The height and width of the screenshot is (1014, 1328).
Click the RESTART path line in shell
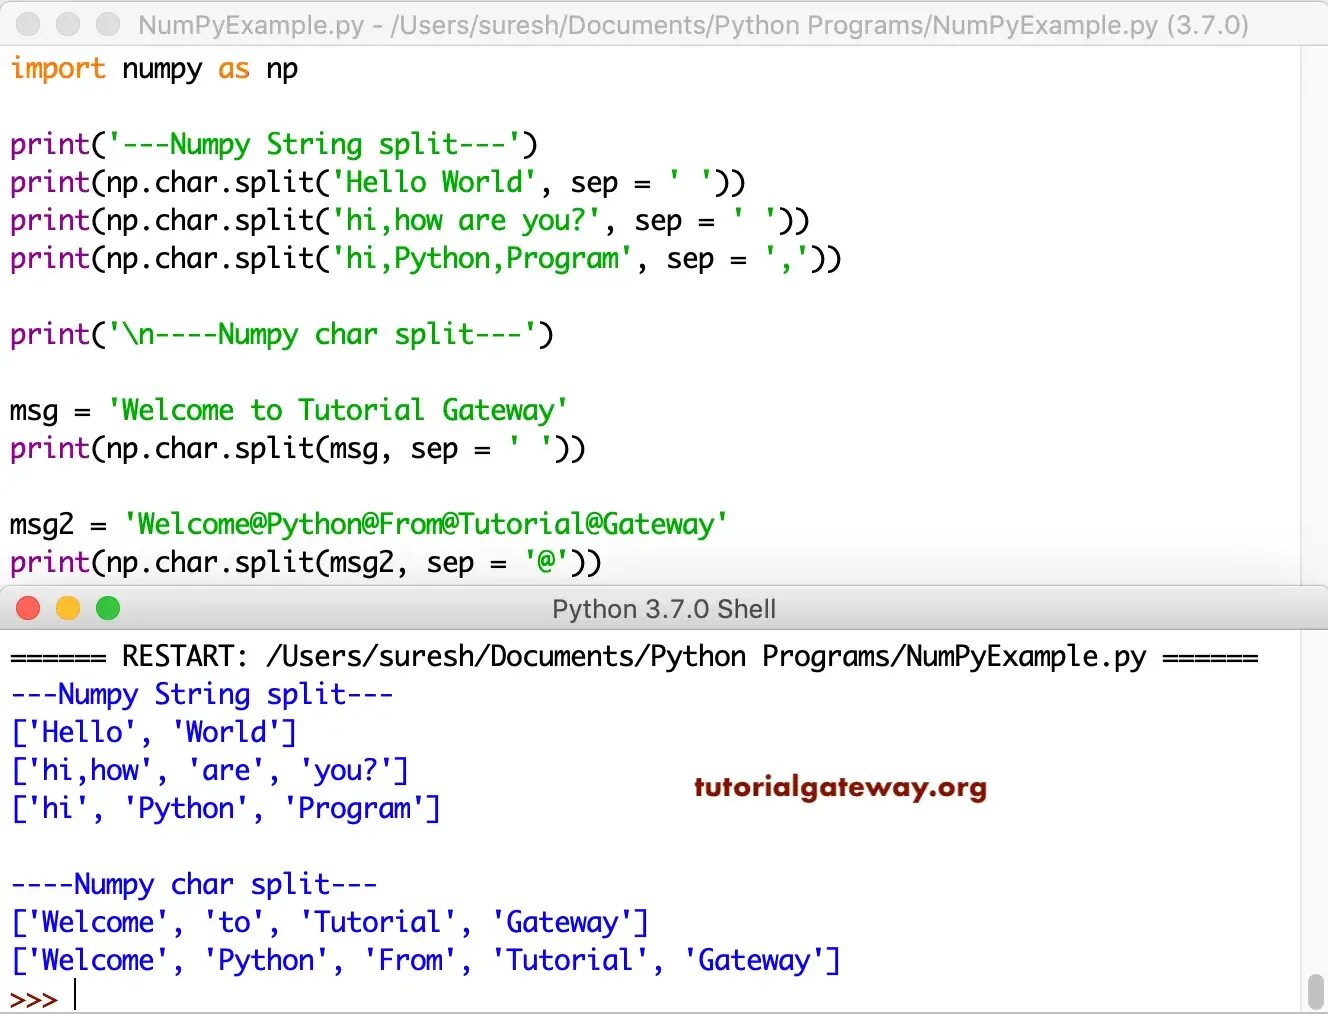634,657
